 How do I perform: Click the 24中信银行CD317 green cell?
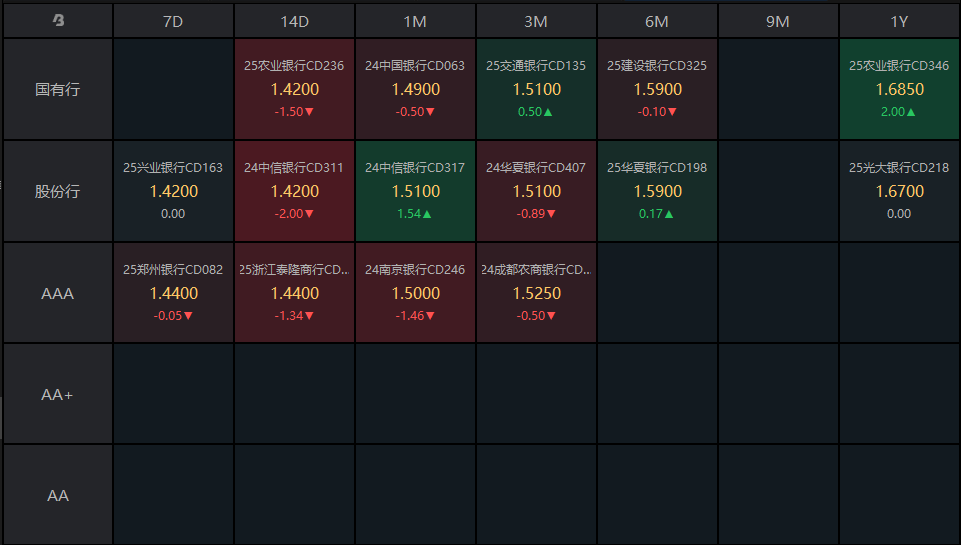coord(415,191)
